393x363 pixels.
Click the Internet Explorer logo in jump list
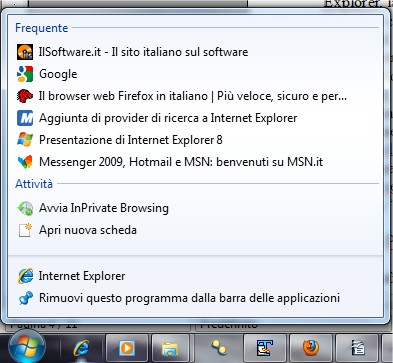click(25, 276)
